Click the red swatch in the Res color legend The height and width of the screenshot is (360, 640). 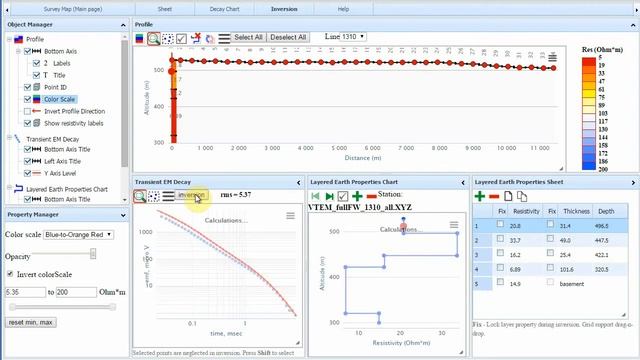(x=589, y=62)
